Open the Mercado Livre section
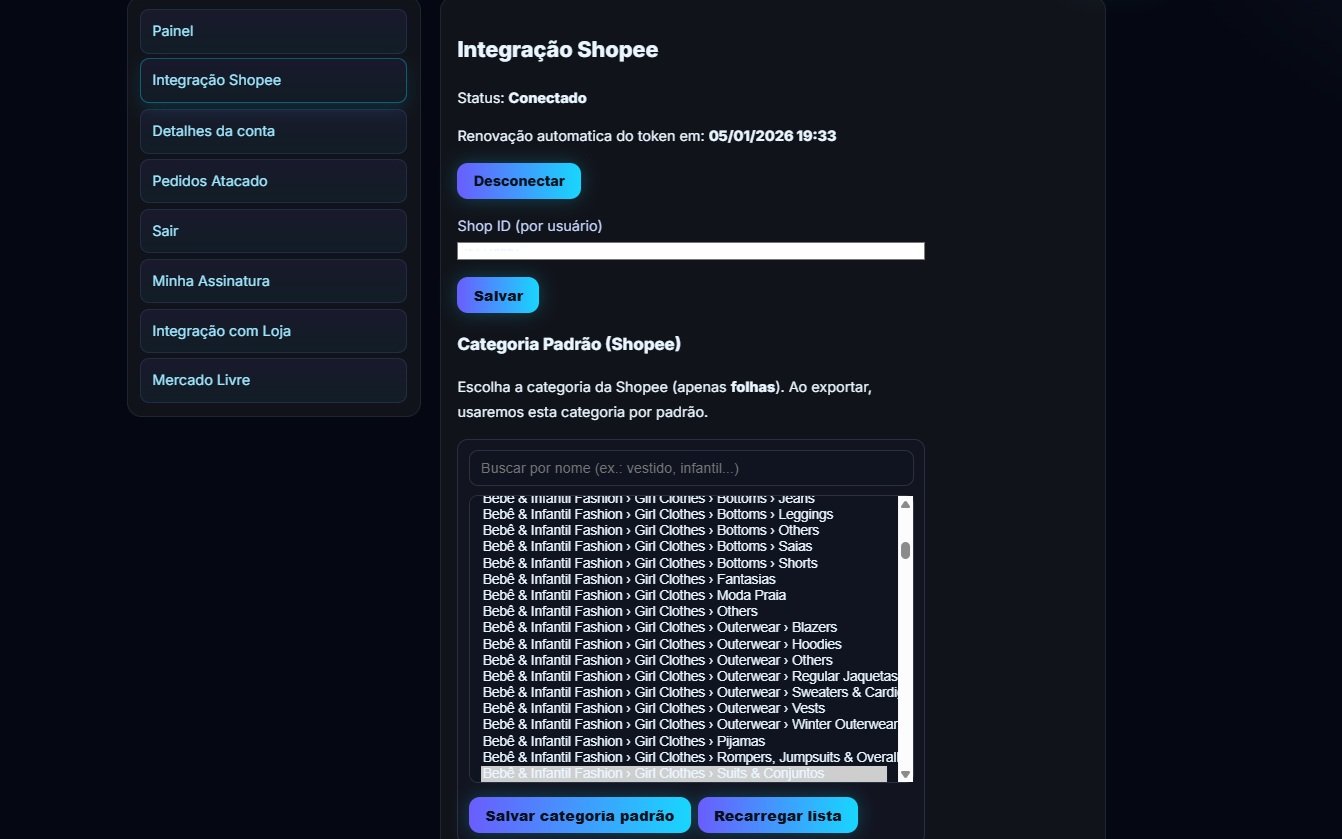The image size is (1342, 839). point(272,380)
